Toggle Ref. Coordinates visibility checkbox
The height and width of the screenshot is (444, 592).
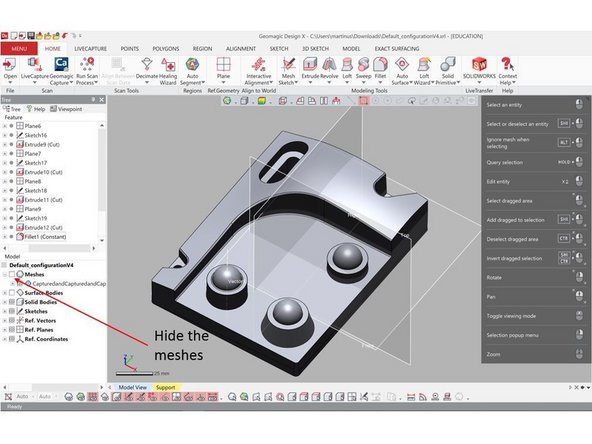click(12, 339)
